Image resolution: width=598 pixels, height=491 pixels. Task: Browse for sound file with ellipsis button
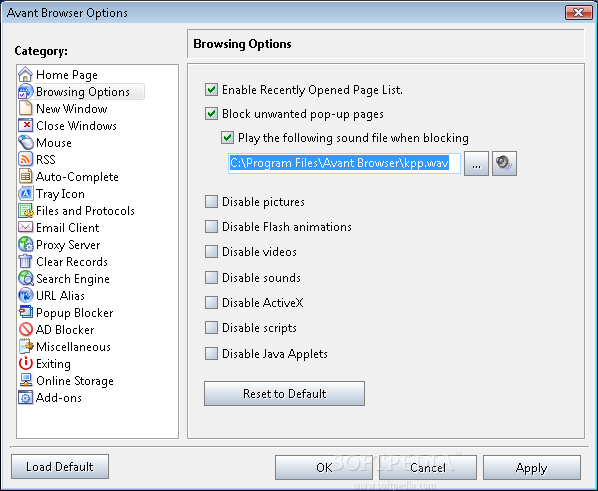(476, 164)
